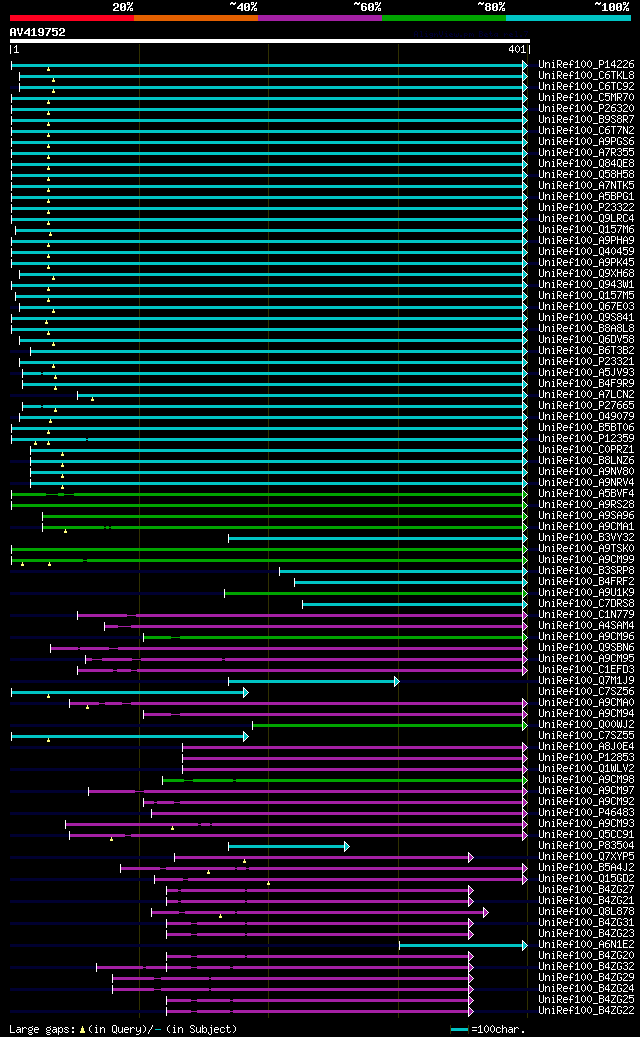The width and height of the screenshot is (640, 1037).
Task: Click the cyan alignment bar of UniRef100_A6N1E2
Action: (463, 946)
